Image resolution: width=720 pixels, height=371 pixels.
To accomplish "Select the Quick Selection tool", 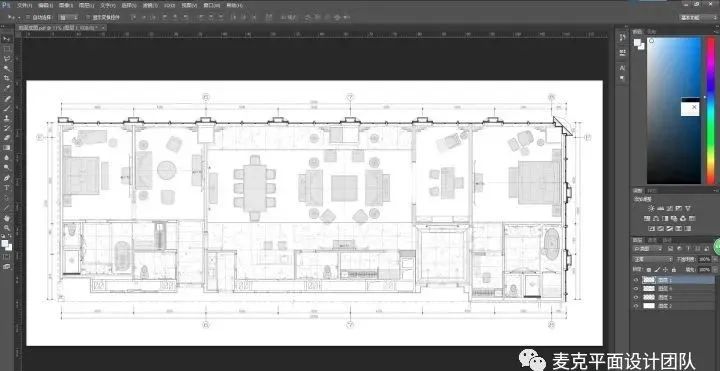I will point(6,68).
